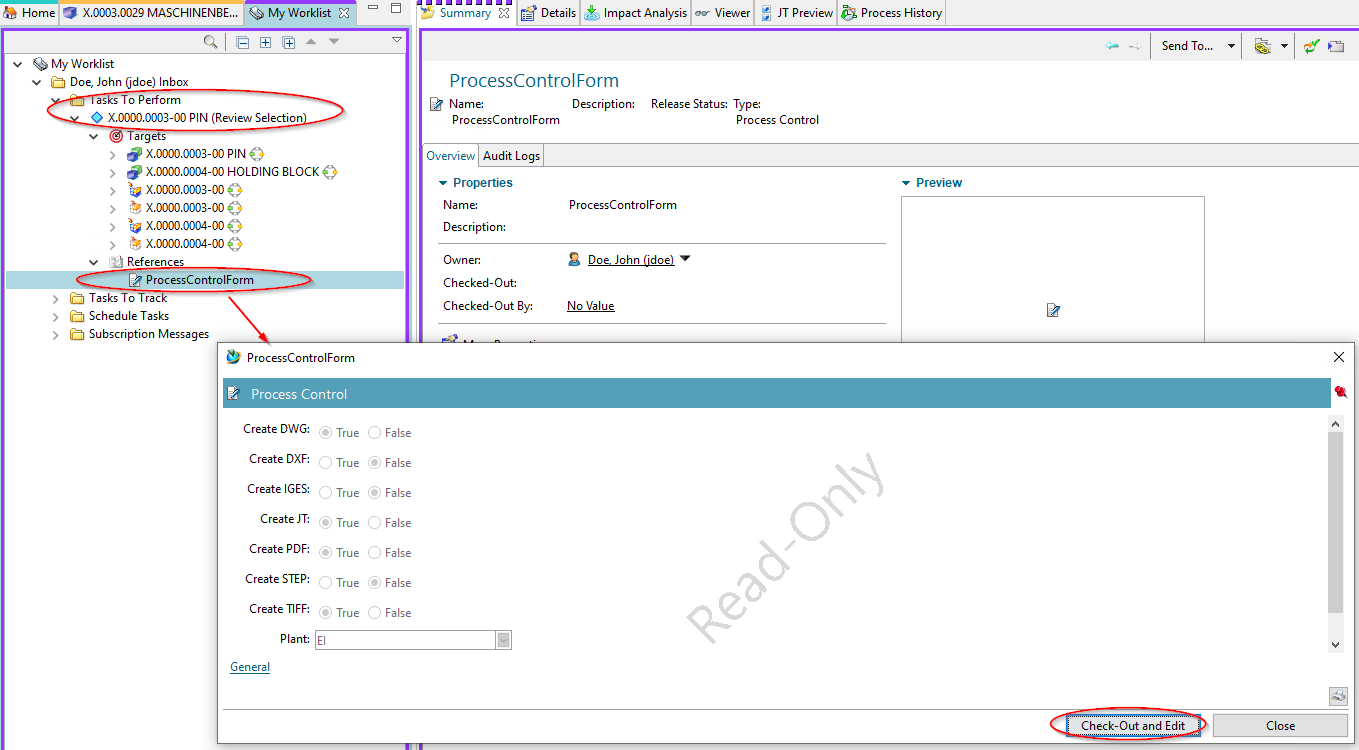Collapse all tree nodes using the minus-box icon

coord(243,42)
